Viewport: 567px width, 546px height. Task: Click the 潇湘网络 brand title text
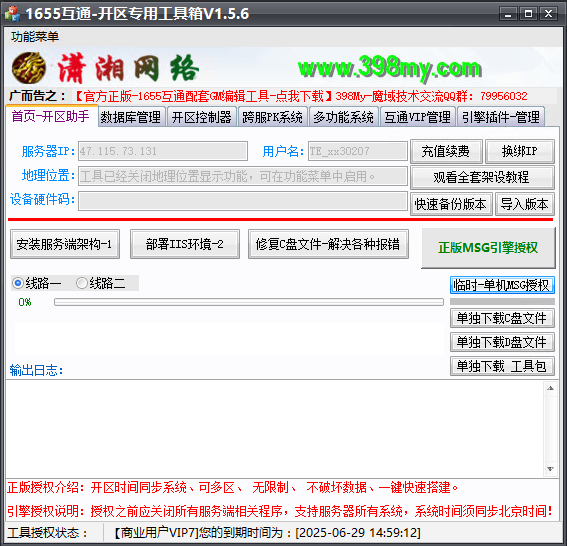click(128, 68)
